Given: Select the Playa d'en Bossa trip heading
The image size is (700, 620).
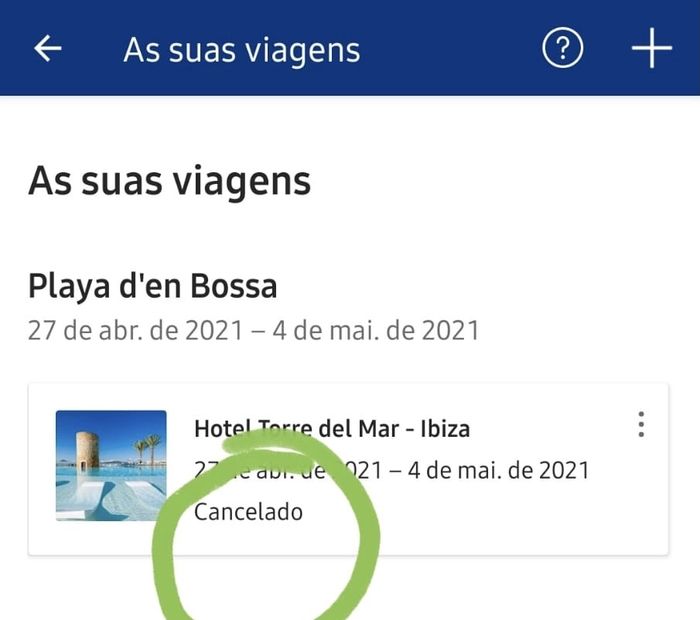Looking at the screenshot, I should coord(153,286).
